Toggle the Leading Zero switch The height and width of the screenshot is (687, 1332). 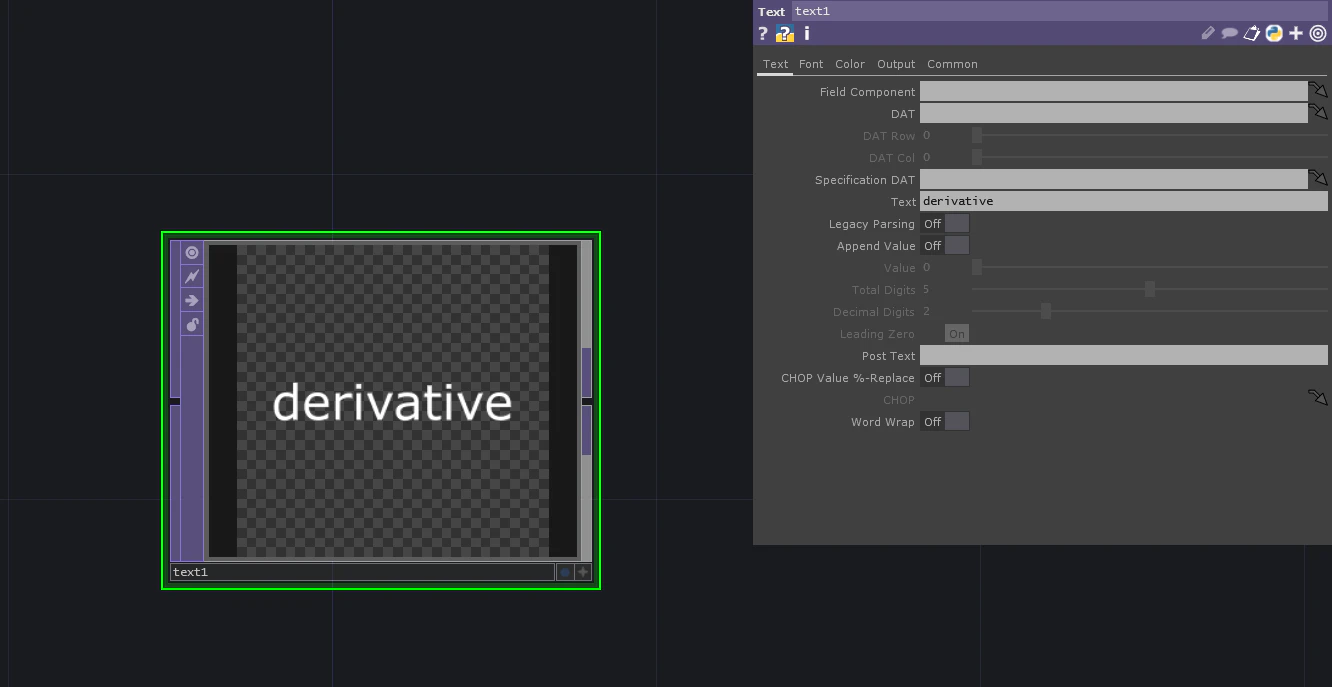tap(957, 334)
